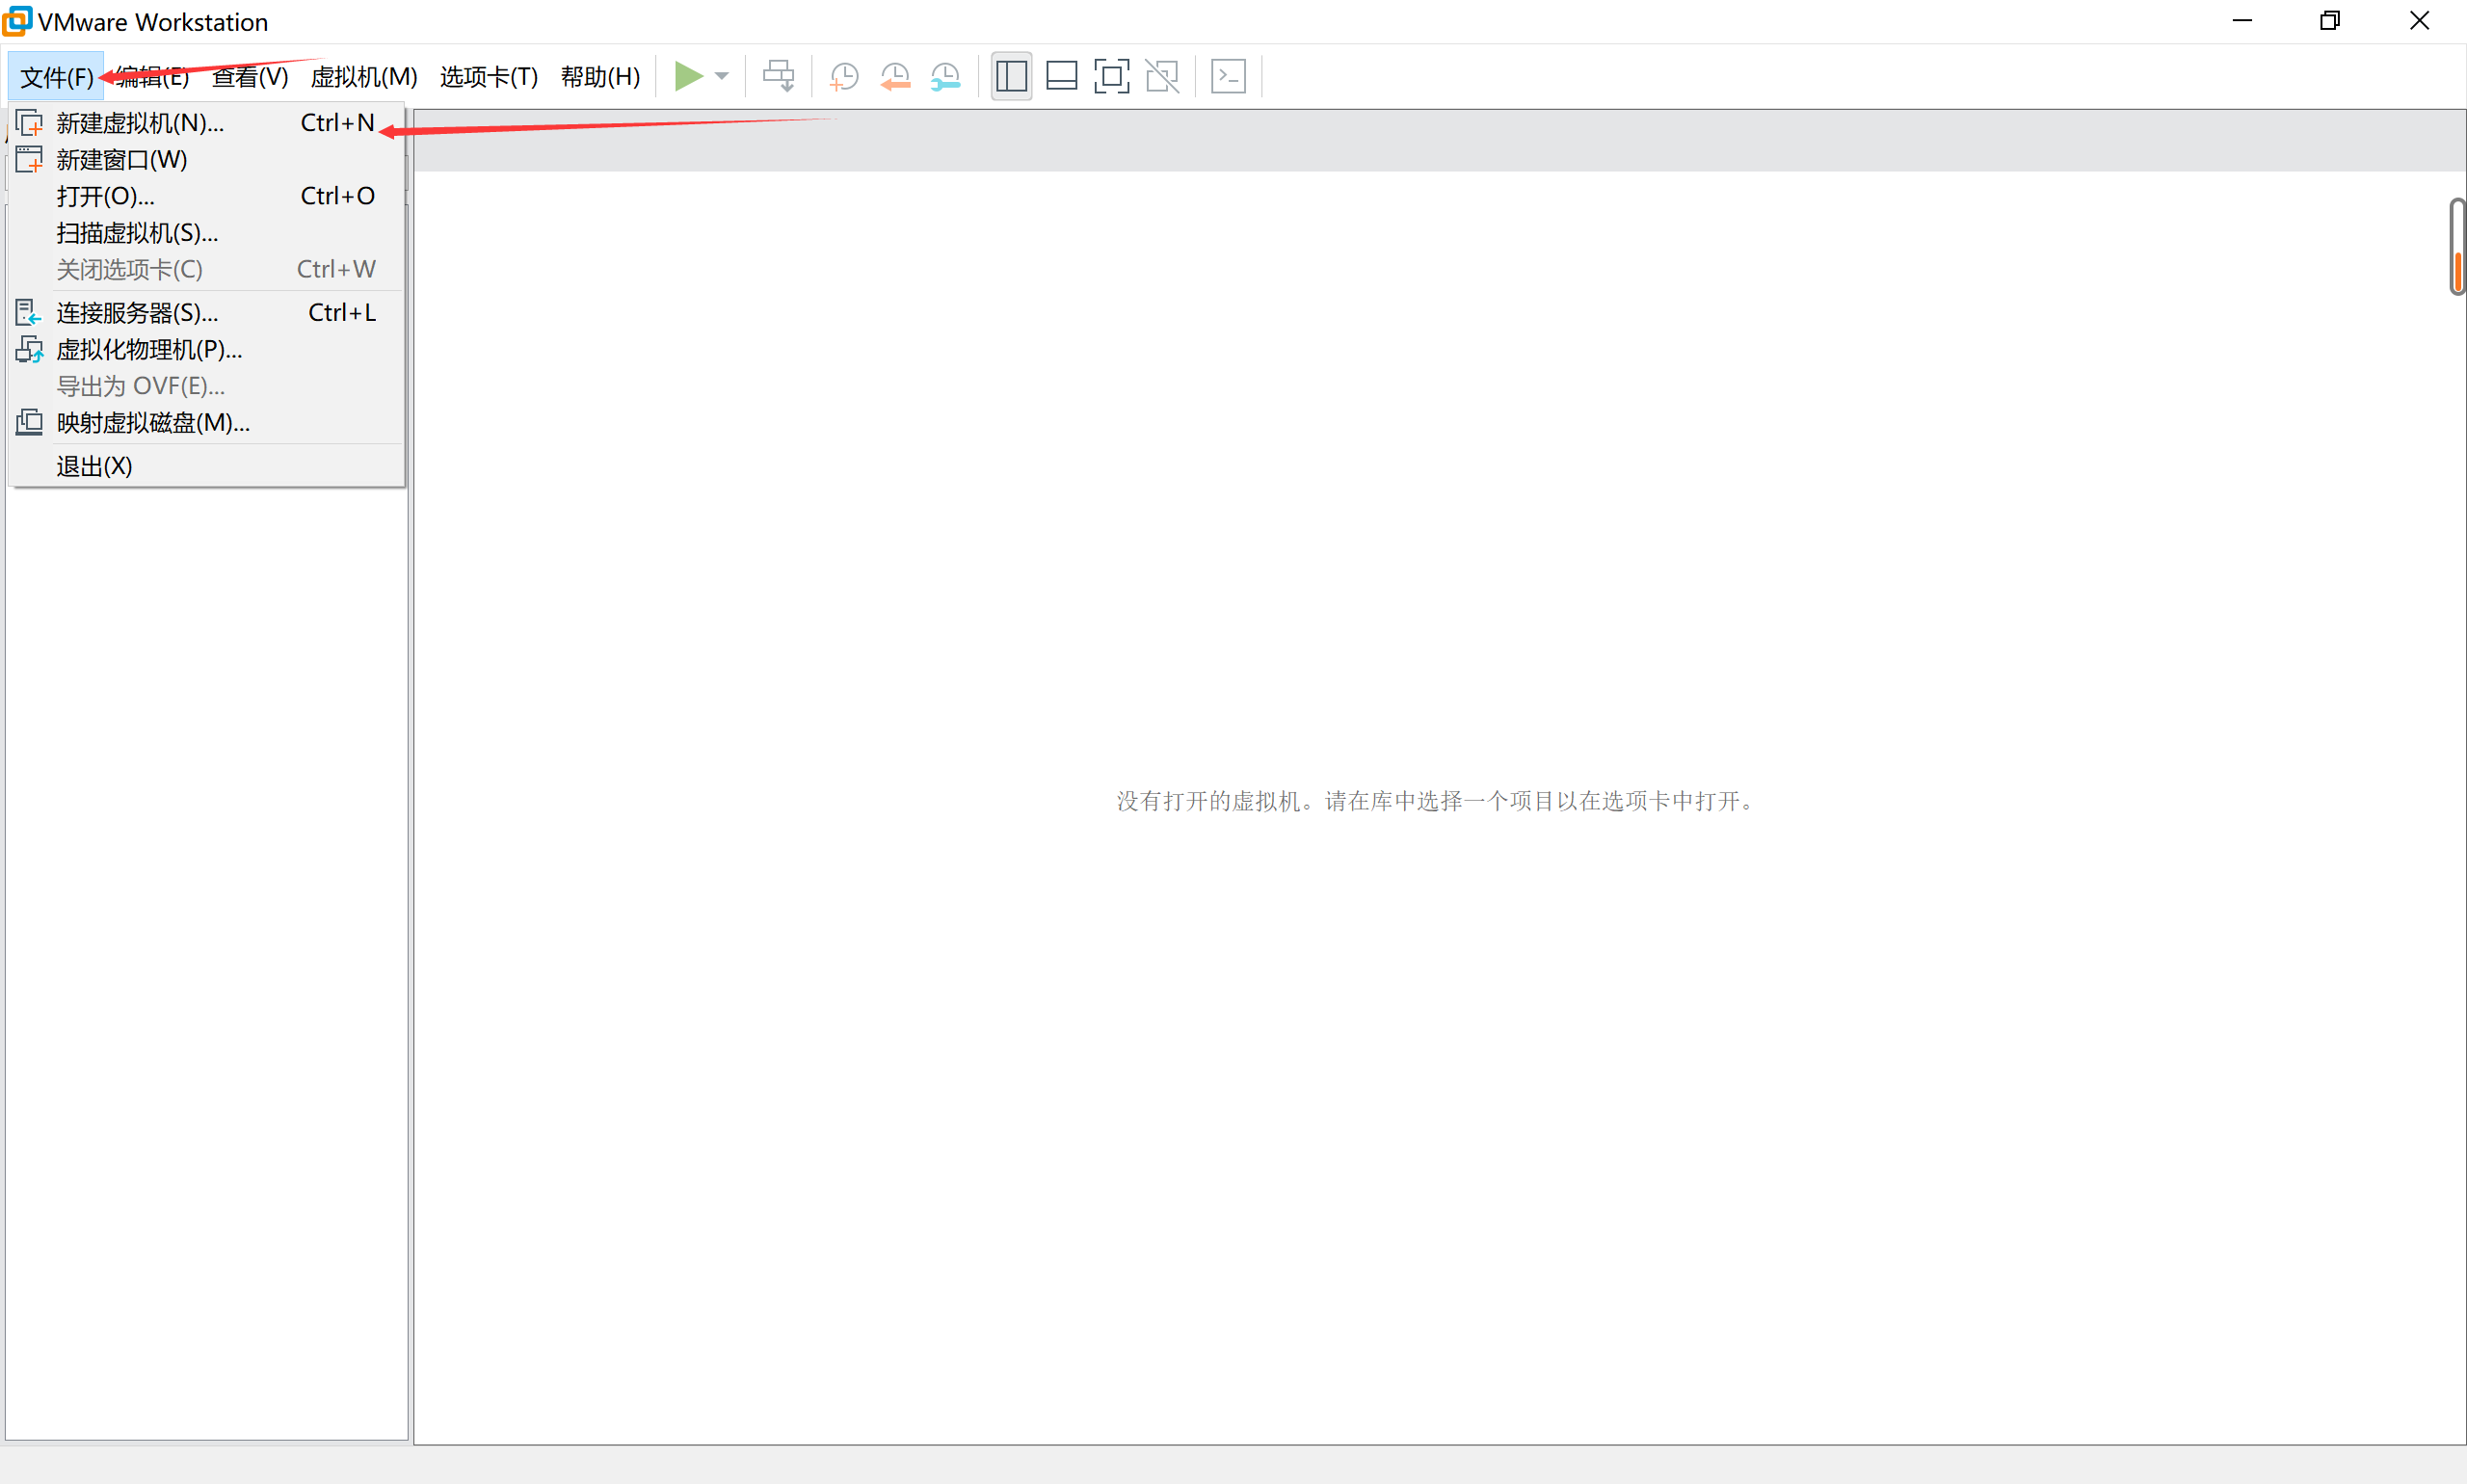Open the power options dropdown arrow
This screenshot has height=1484, width=2467.
[722, 76]
